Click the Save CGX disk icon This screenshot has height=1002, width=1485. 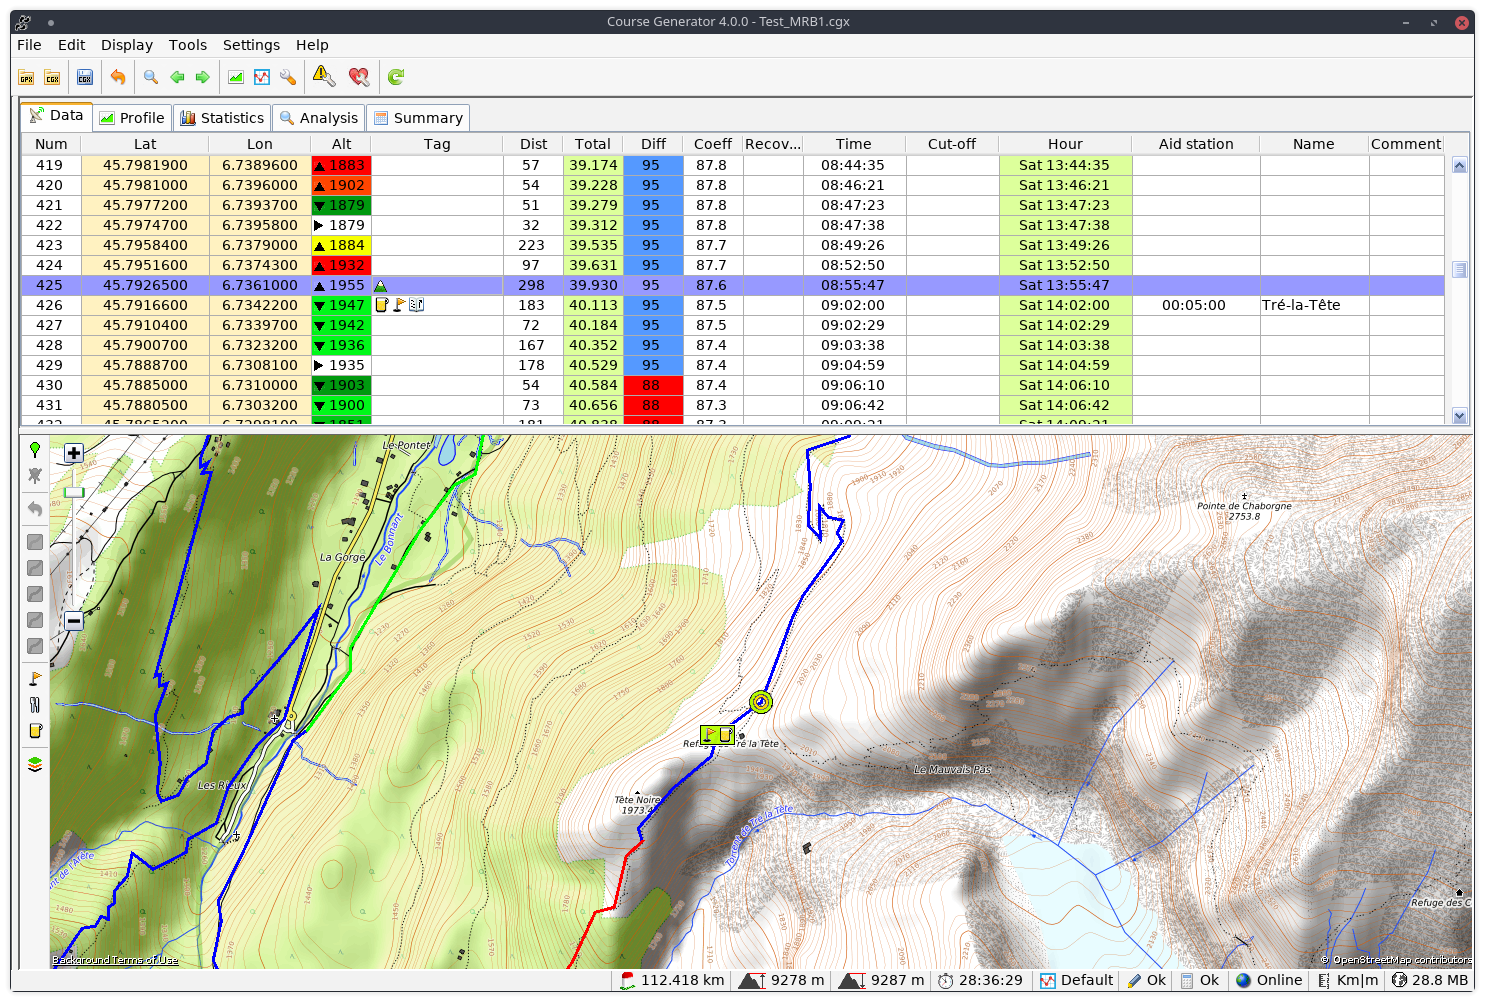point(85,78)
